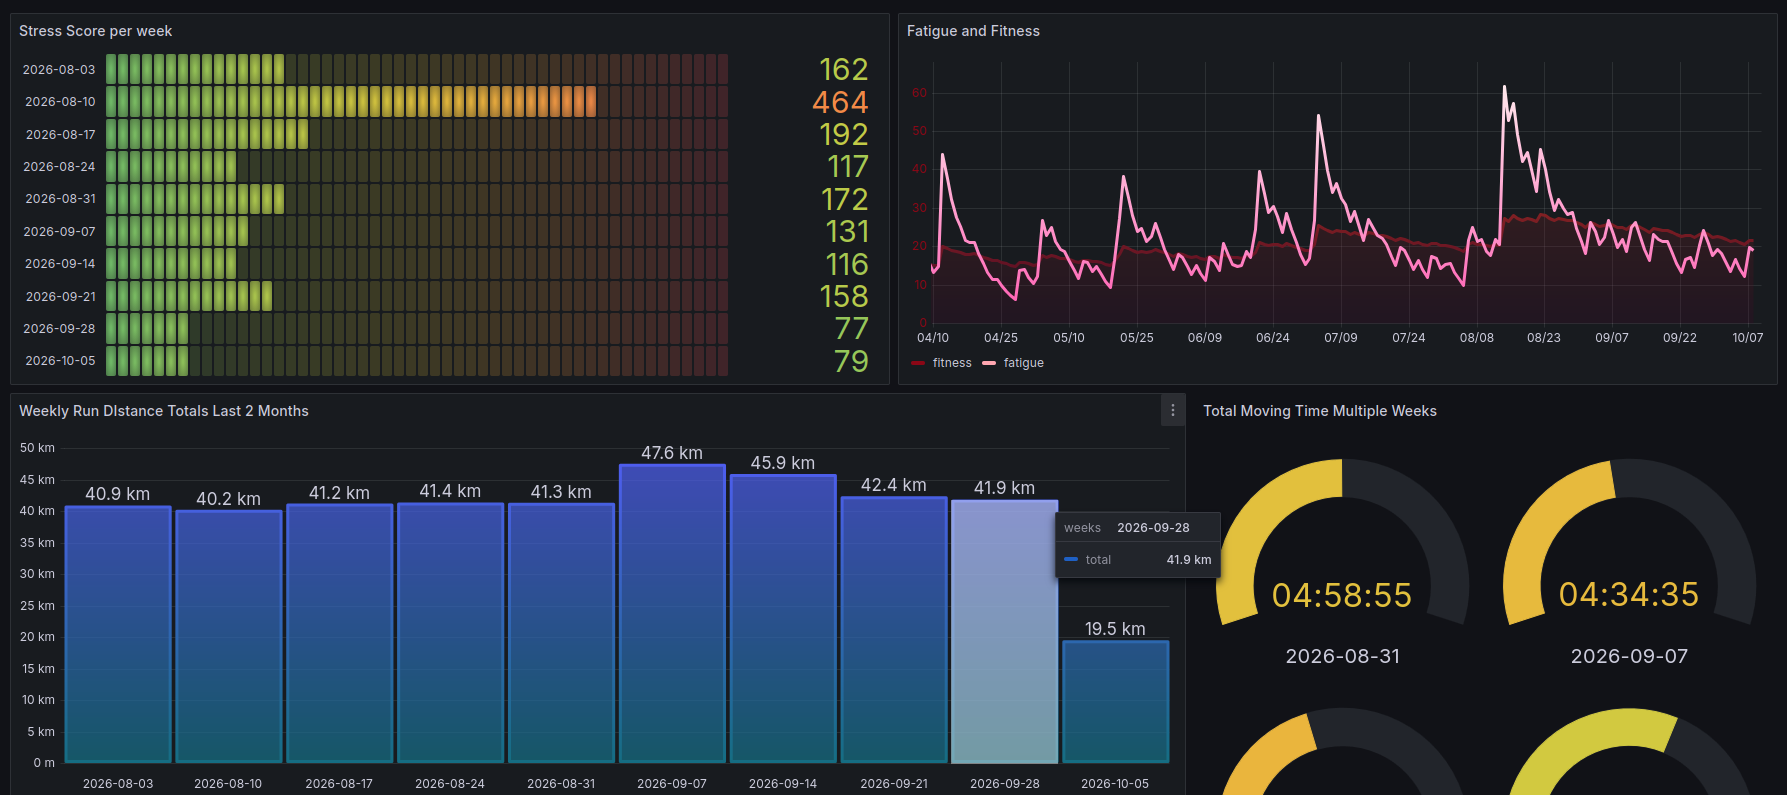Image resolution: width=1787 pixels, height=795 pixels.
Task: Click the 2026-08-31 gauge label
Action: [1343, 656]
